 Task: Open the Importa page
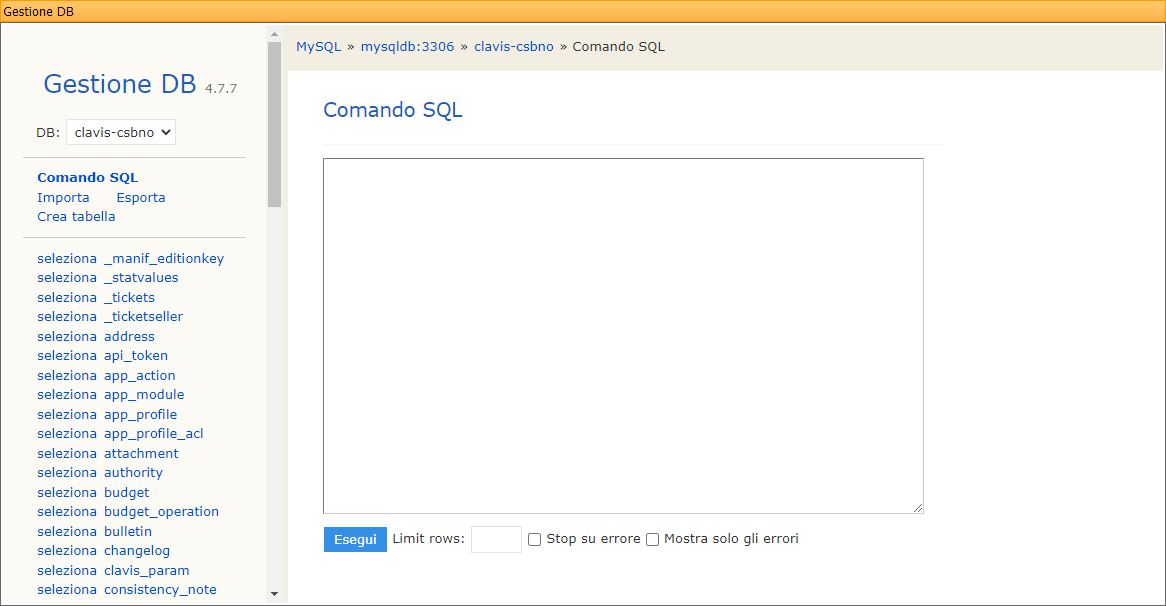tap(63, 197)
